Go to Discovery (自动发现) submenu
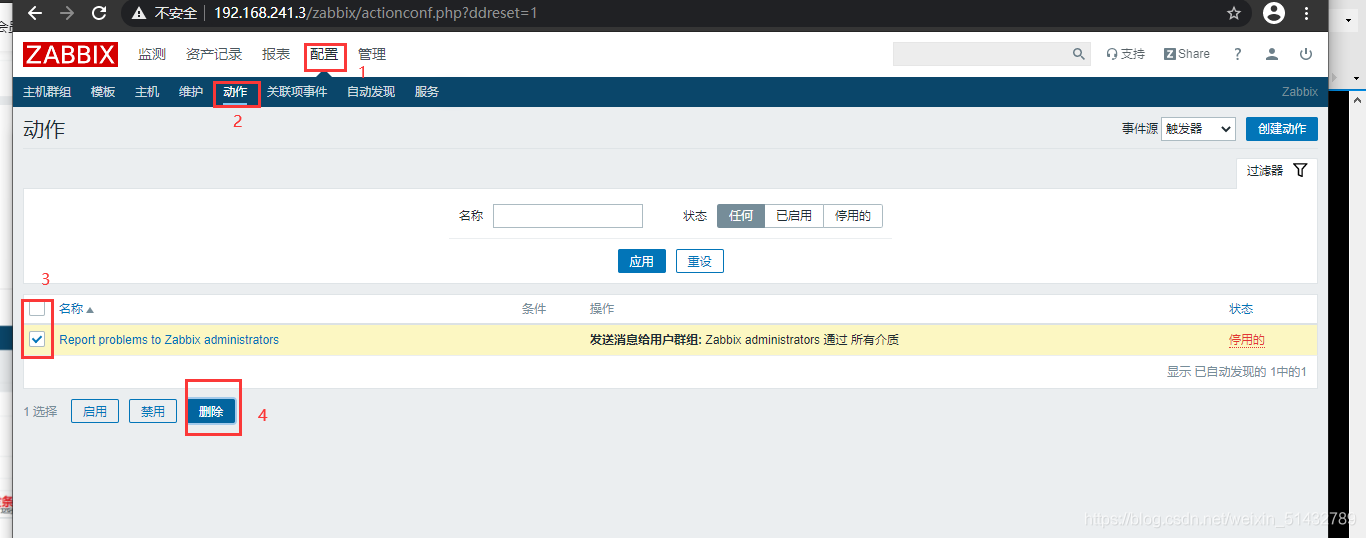1366x538 pixels. pyautogui.click(x=371, y=92)
